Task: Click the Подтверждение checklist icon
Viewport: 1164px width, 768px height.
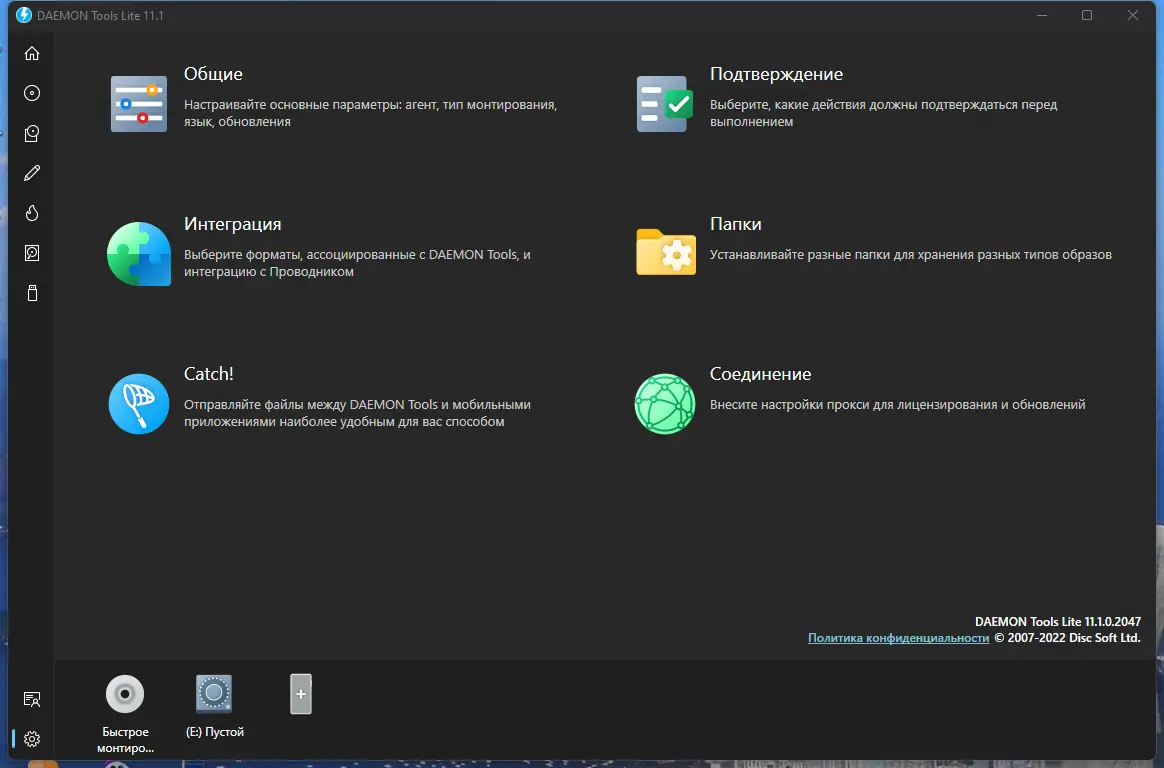Action: click(665, 104)
